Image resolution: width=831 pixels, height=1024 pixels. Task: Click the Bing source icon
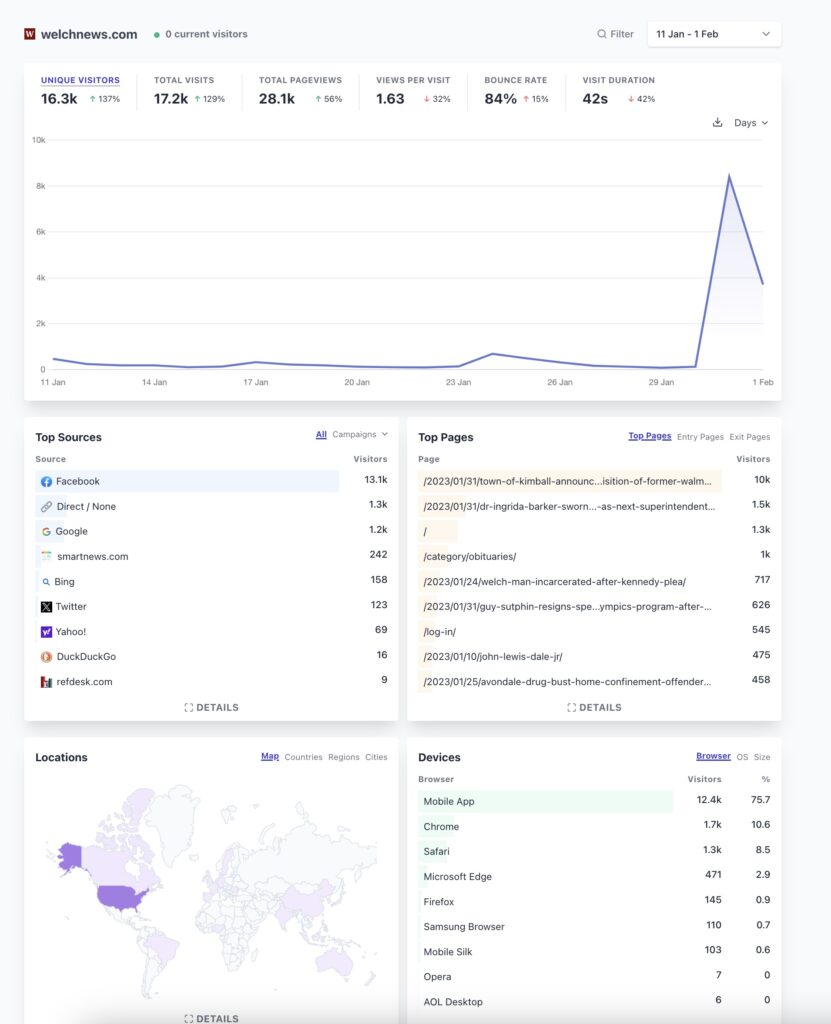46,582
